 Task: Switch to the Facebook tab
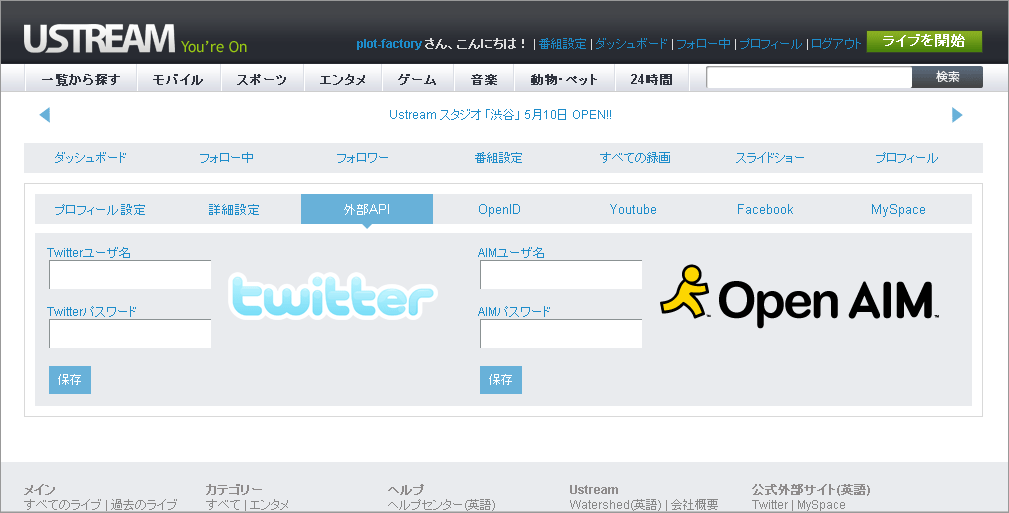[765, 209]
